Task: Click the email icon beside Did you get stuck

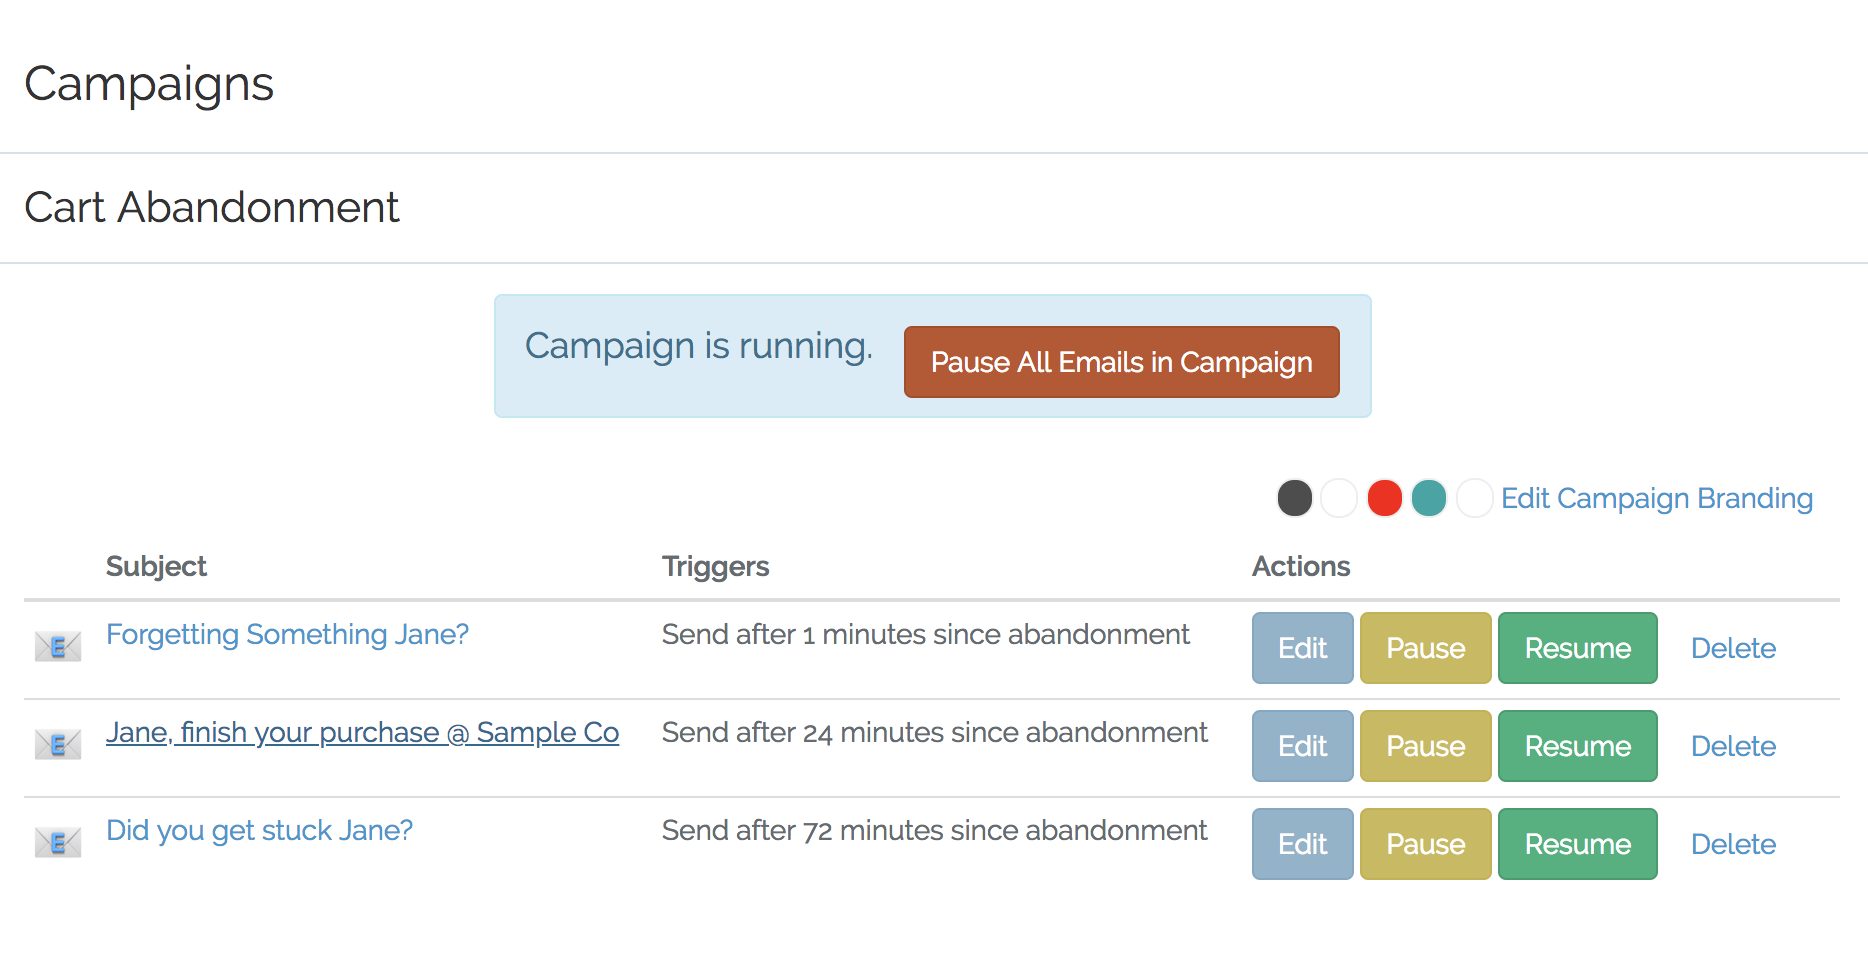Action: coord(57,842)
